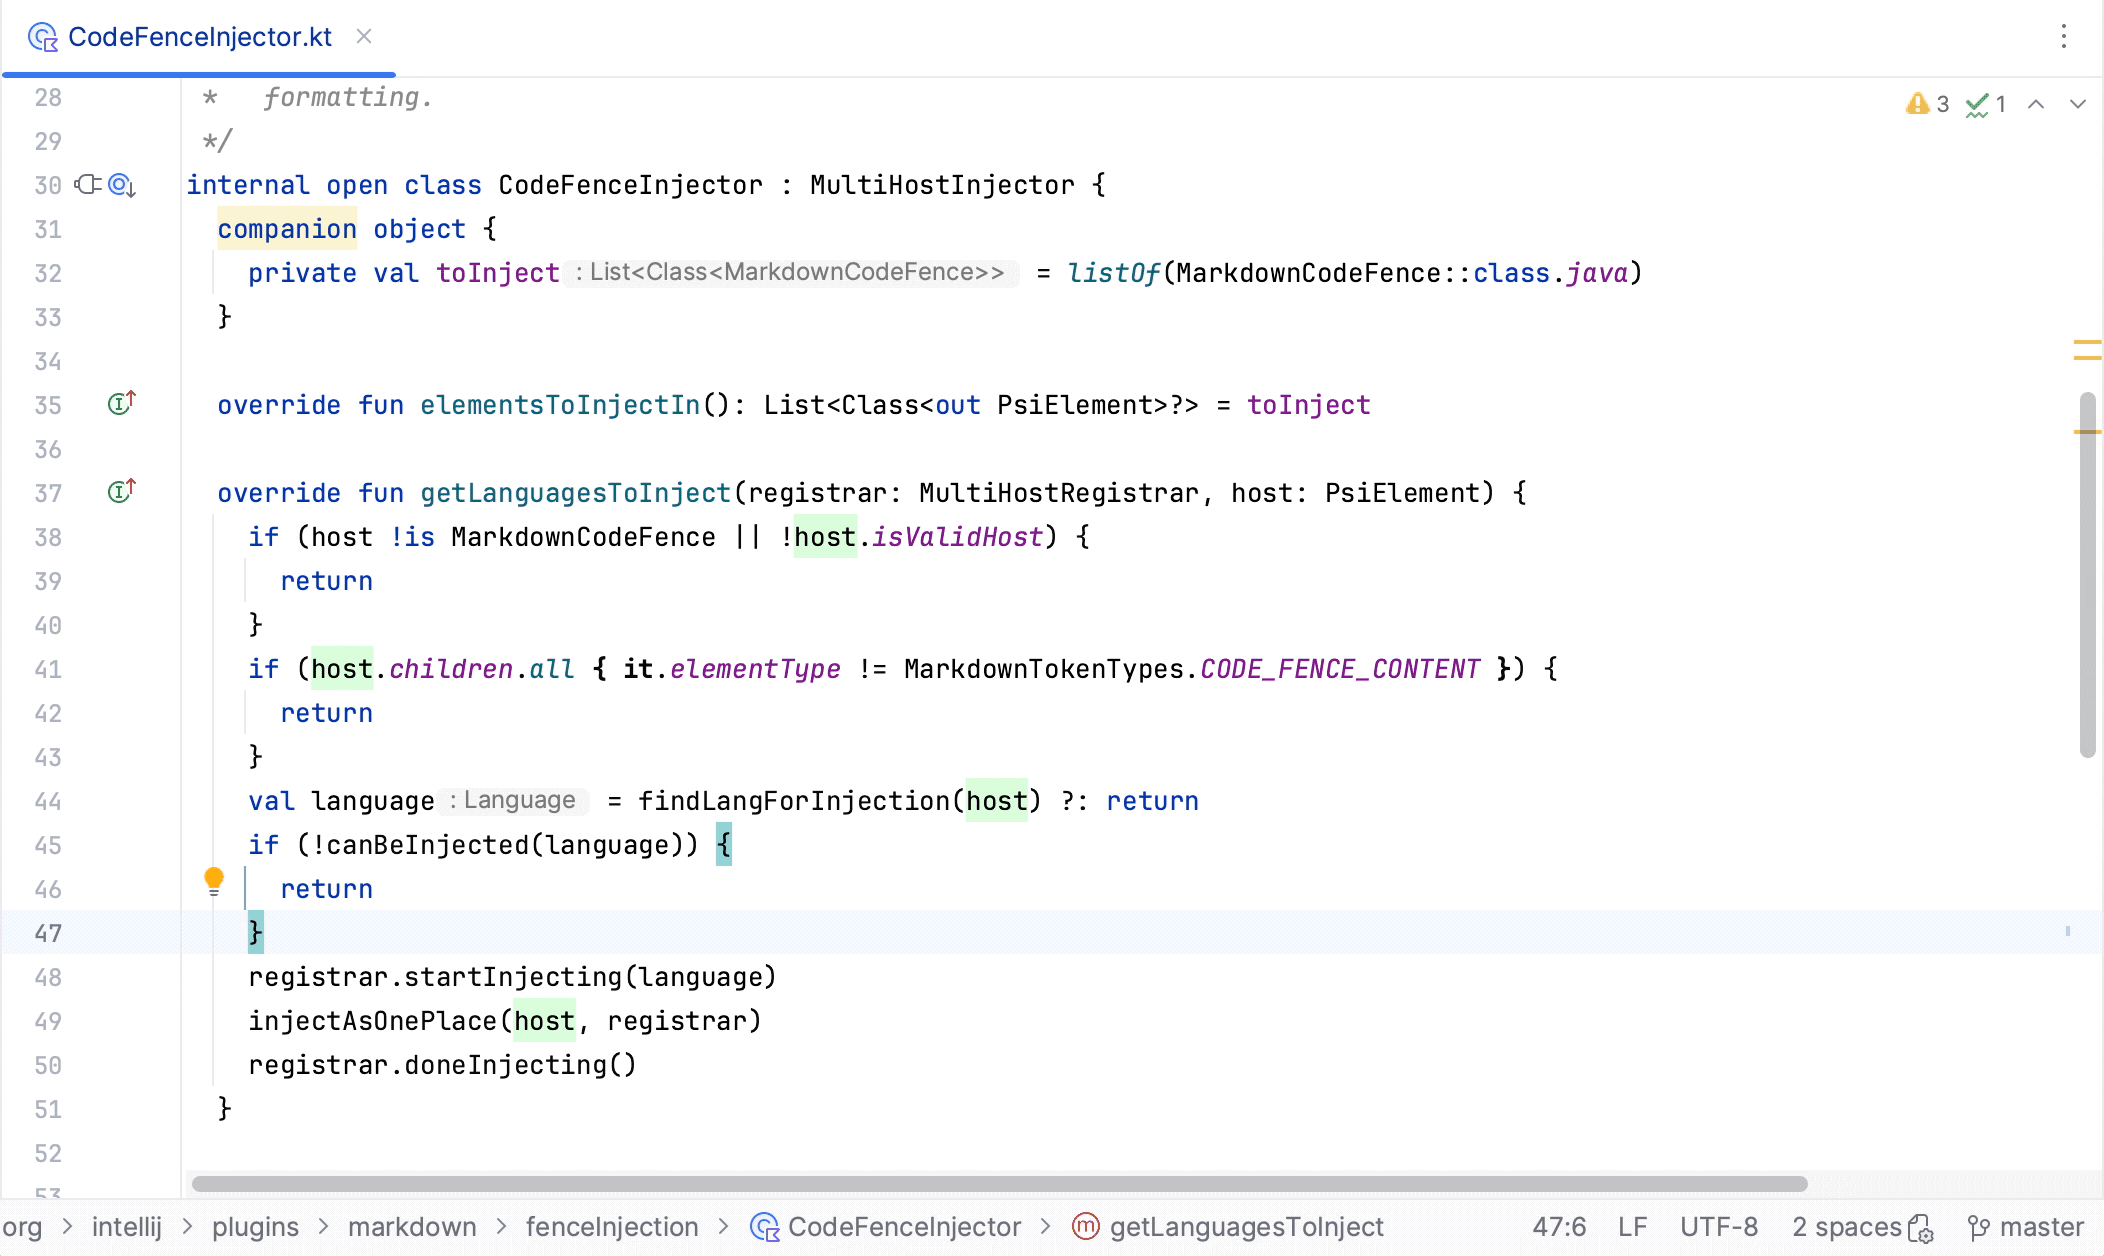Select the CodeFenceInjector.kt editor tab
This screenshot has height=1256, width=2104.
[200, 37]
